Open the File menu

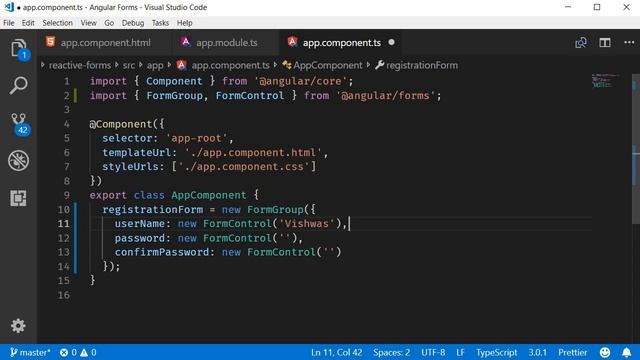point(9,23)
